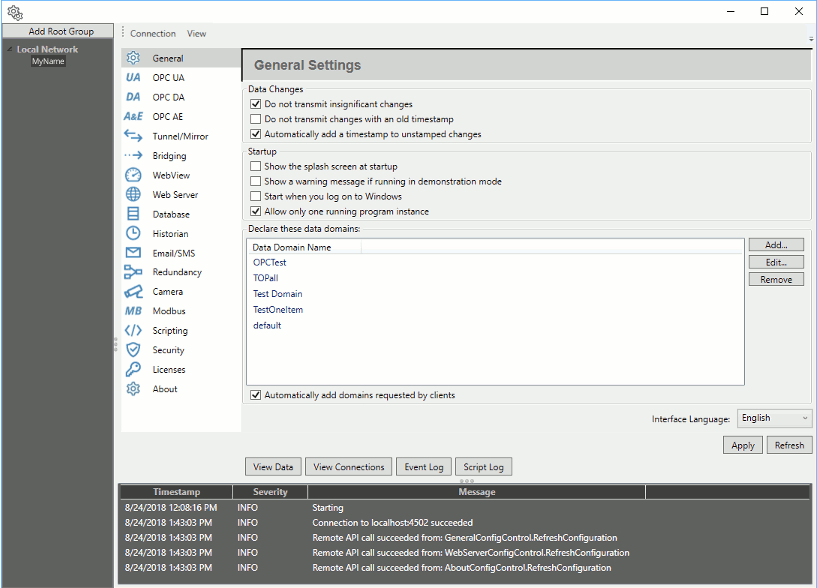
Task: Click the Scripting code brackets icon
Action: click(x=133, y=330)
